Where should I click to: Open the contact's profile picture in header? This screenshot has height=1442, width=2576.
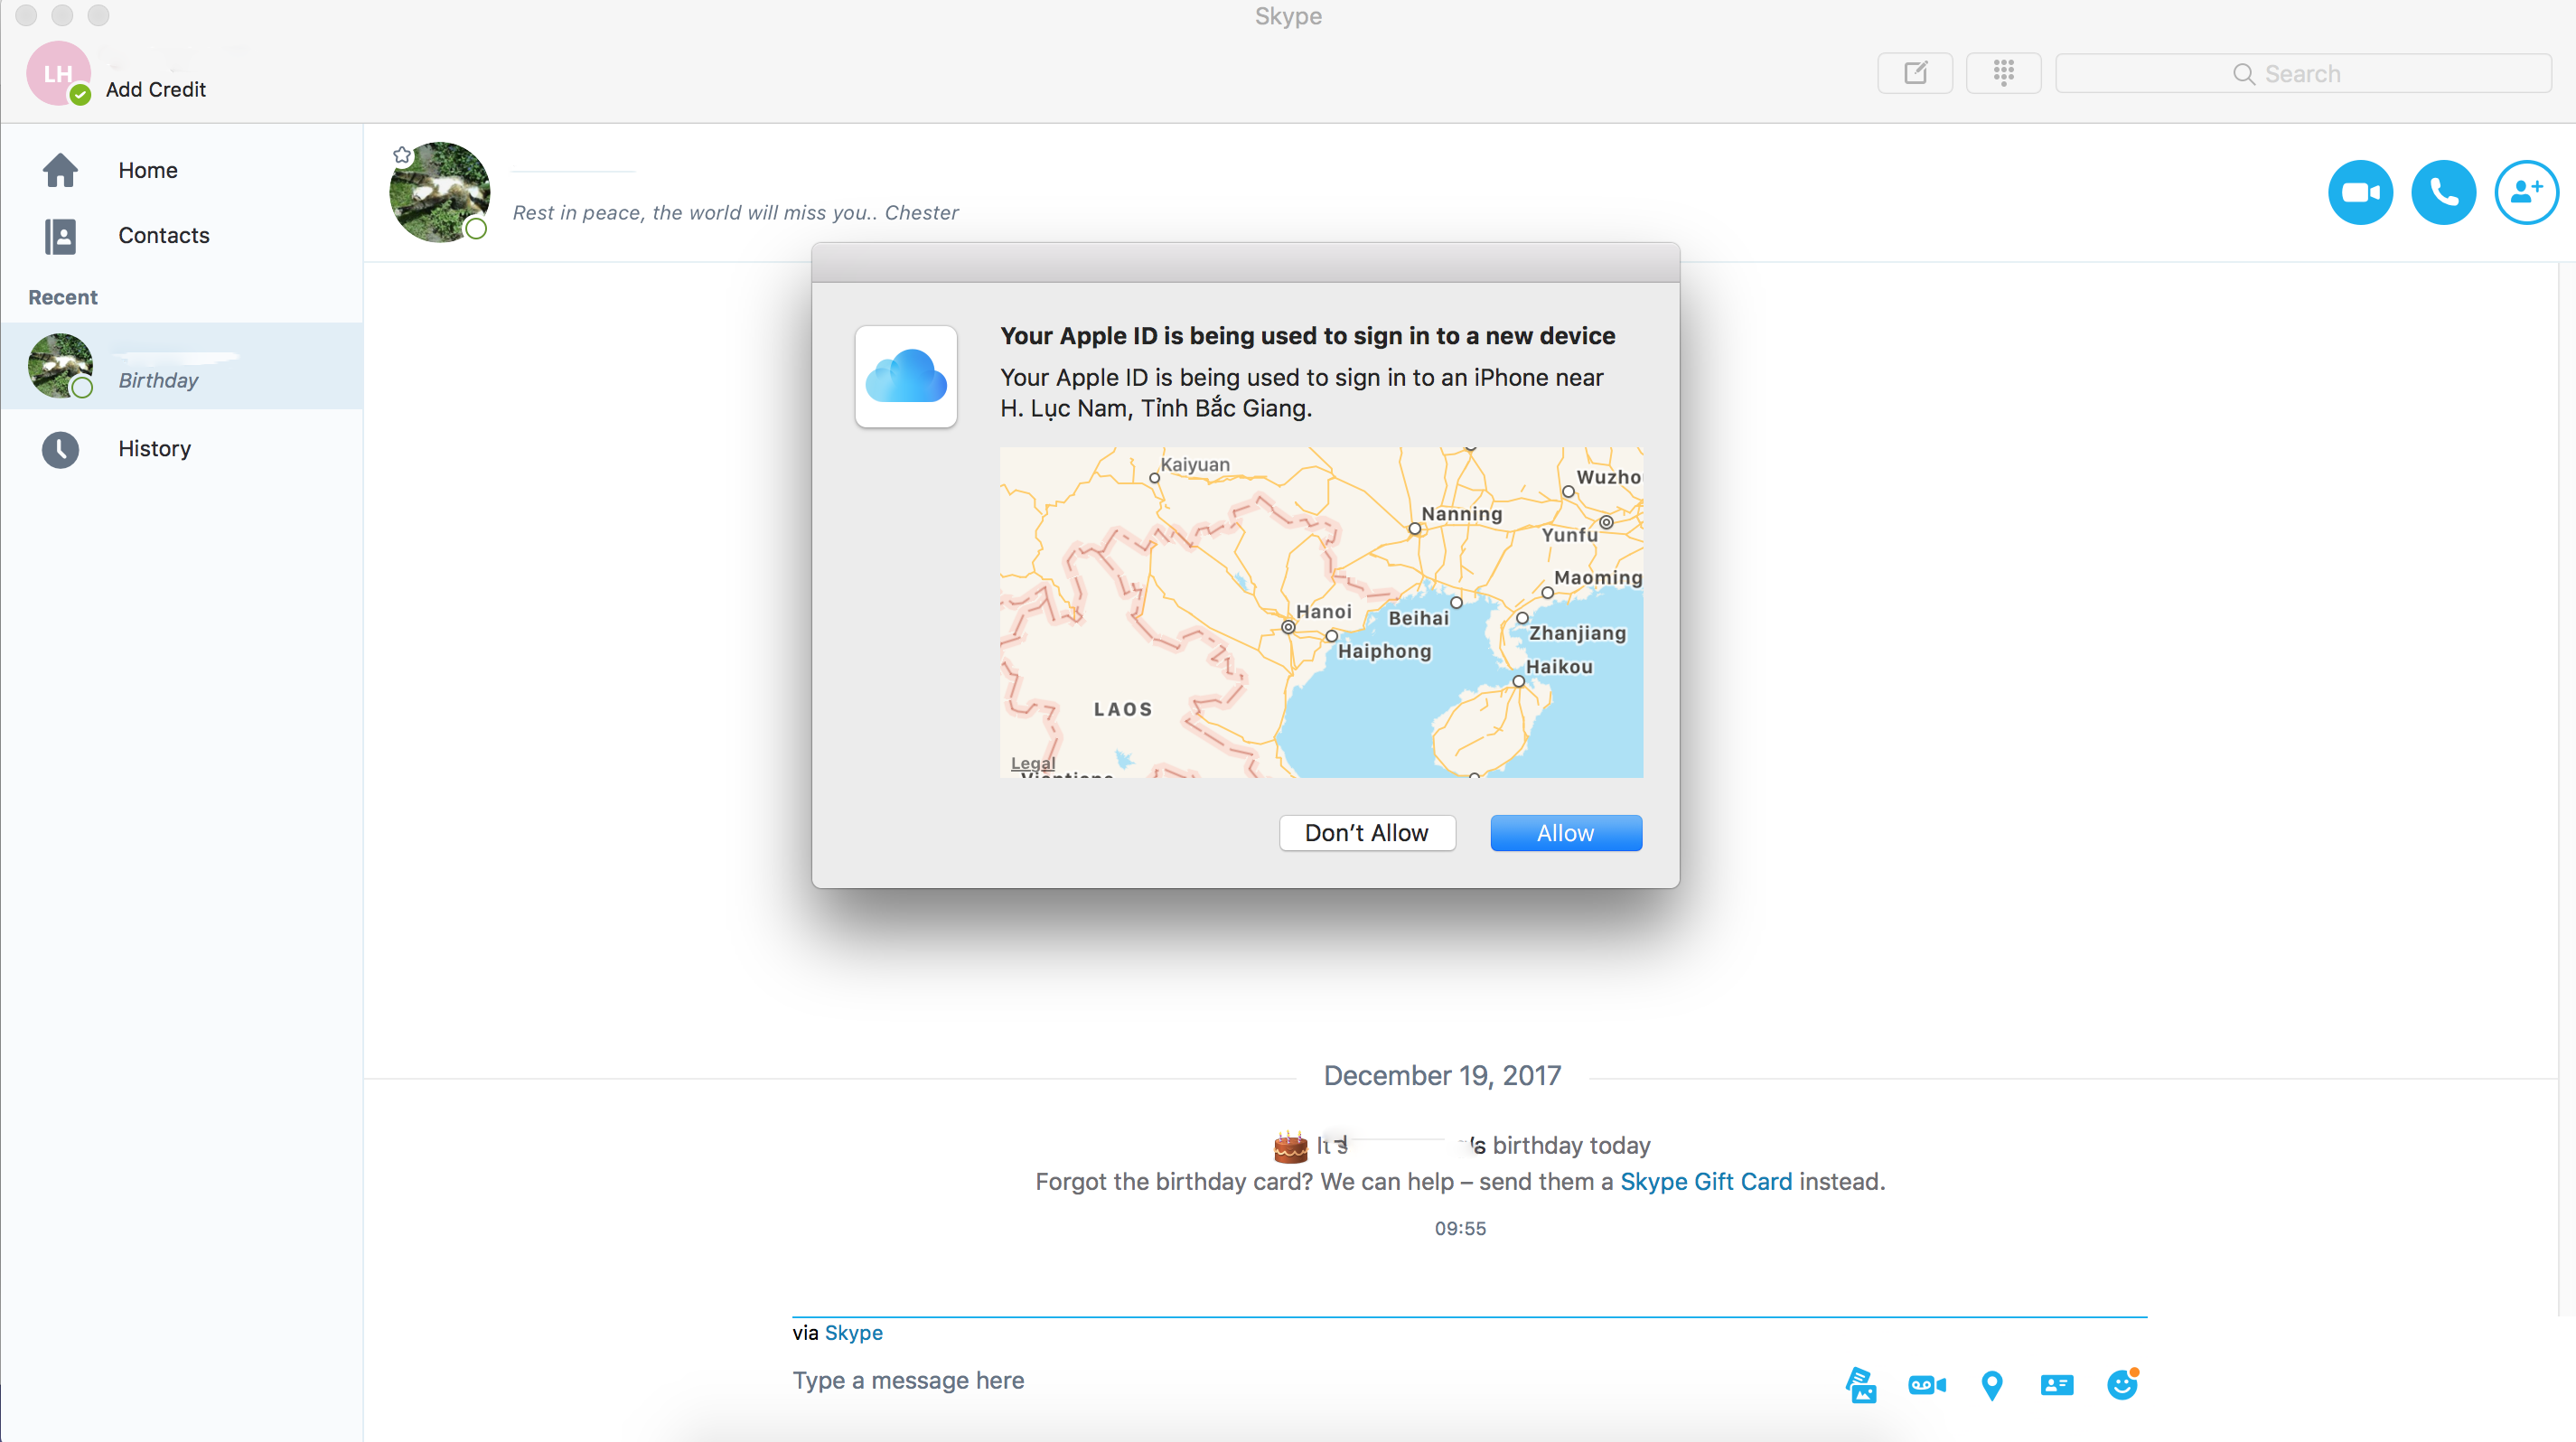(x=439, y=192)
